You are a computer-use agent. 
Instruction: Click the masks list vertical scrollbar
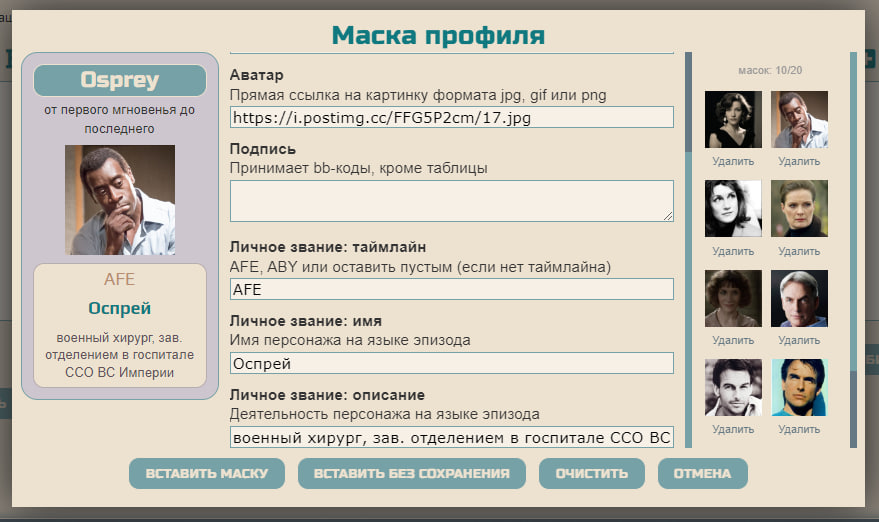853,250
